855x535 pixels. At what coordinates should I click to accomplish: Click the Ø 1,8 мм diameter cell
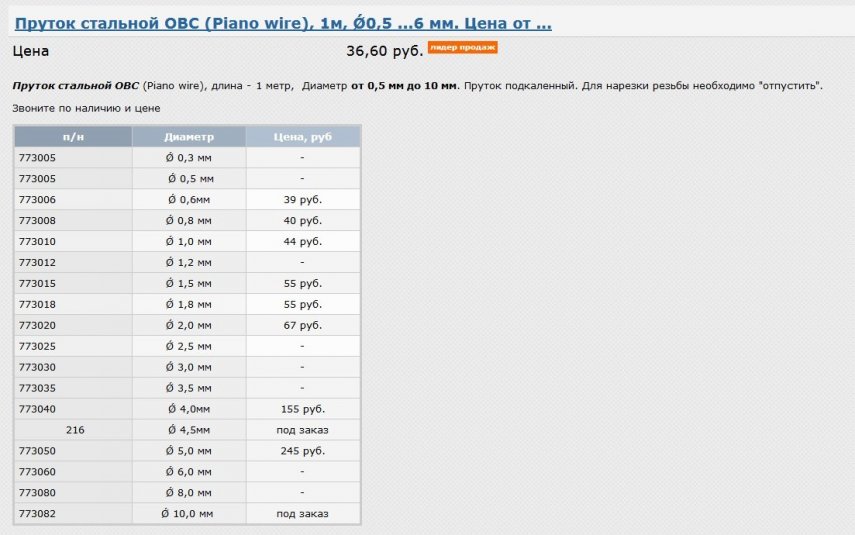188,305
